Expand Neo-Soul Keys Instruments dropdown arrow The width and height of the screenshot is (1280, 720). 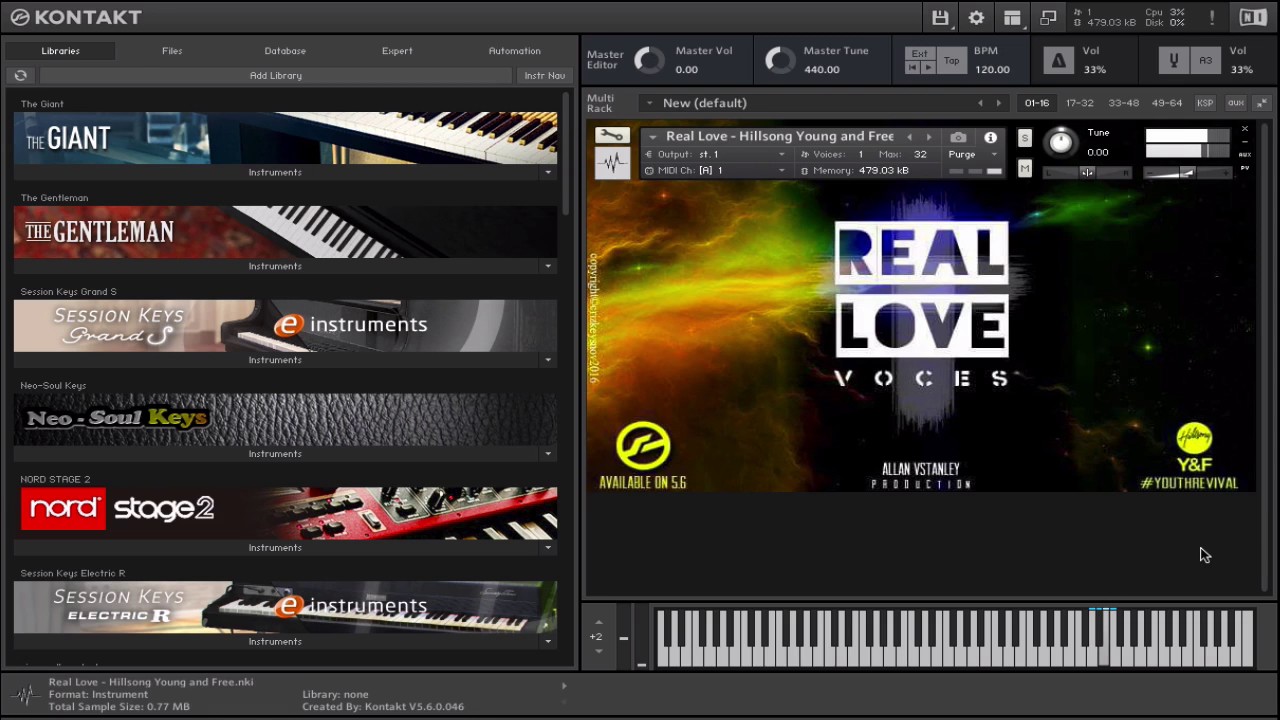(548, 454)
